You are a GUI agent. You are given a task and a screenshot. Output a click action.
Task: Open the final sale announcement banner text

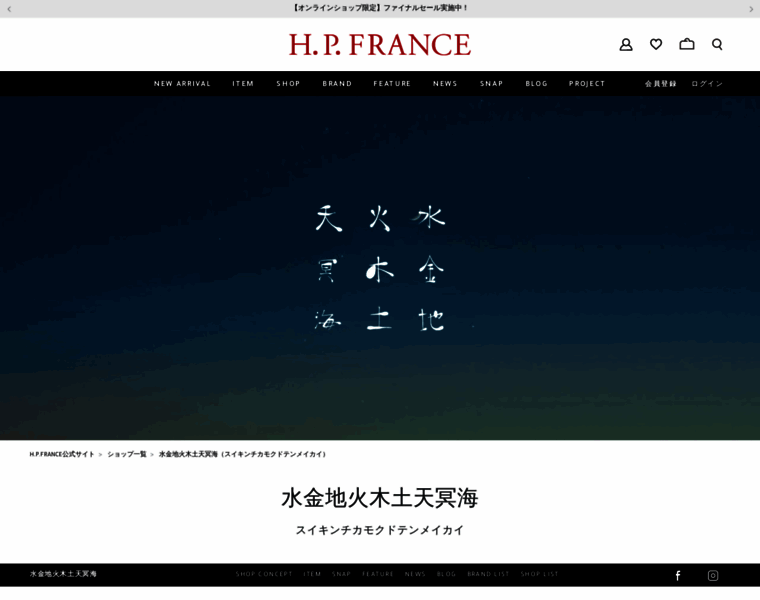click(x=380, y=8)
